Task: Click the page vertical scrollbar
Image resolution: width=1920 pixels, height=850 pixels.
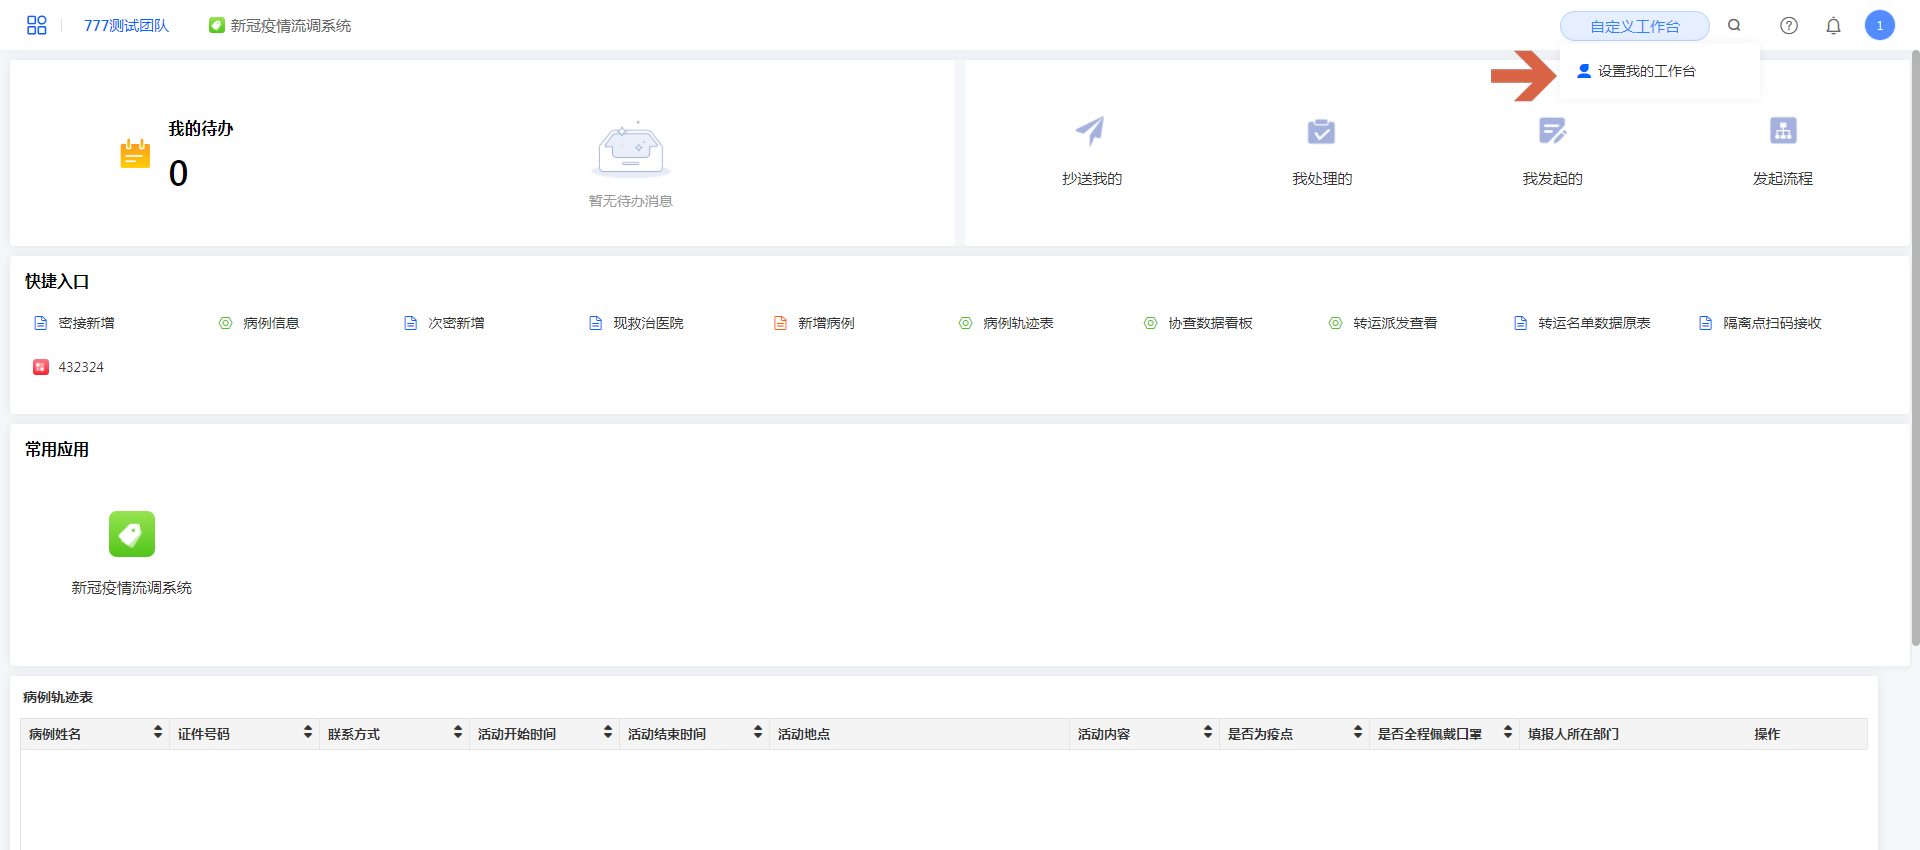Action: pos(1914,350)
